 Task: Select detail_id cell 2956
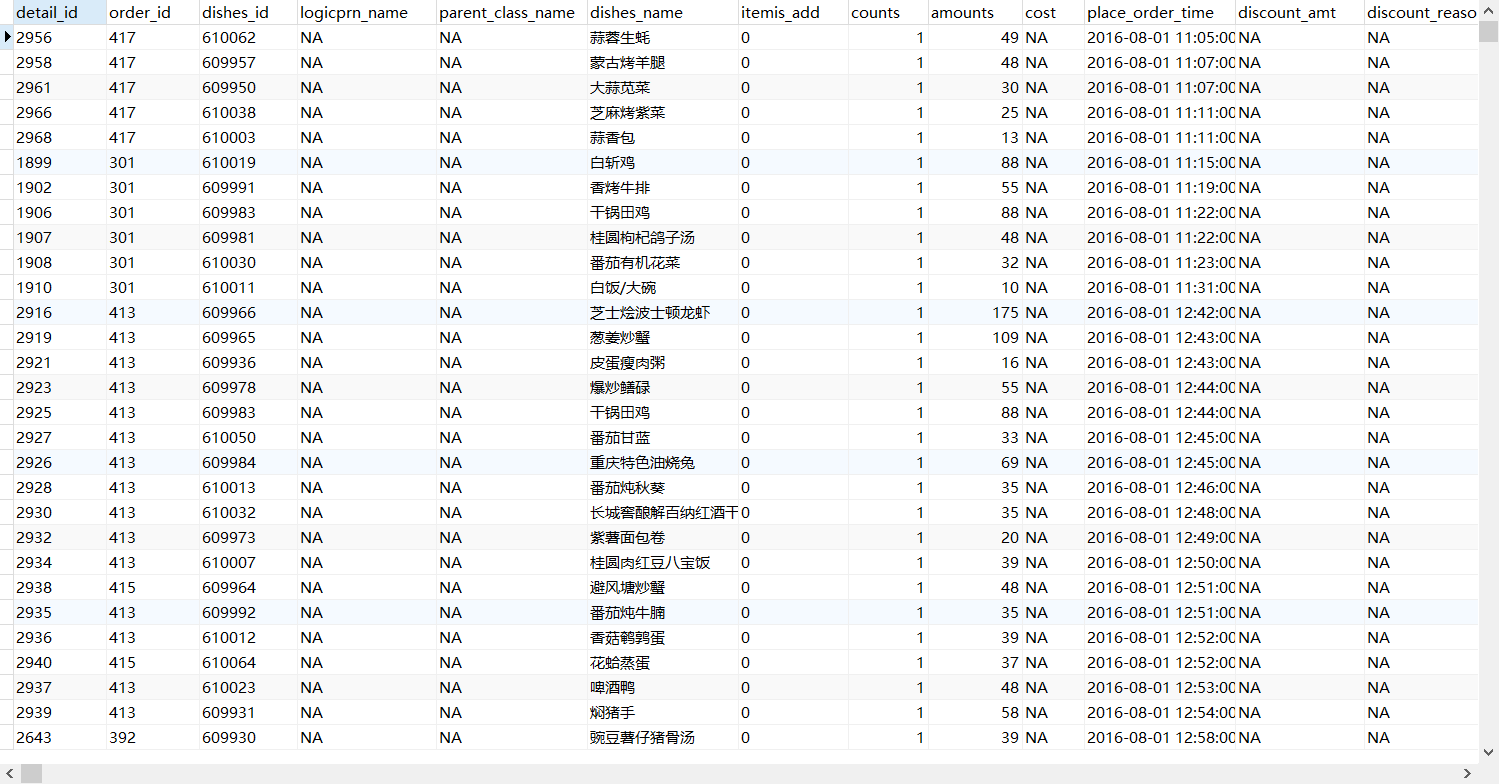pos(60,37)
